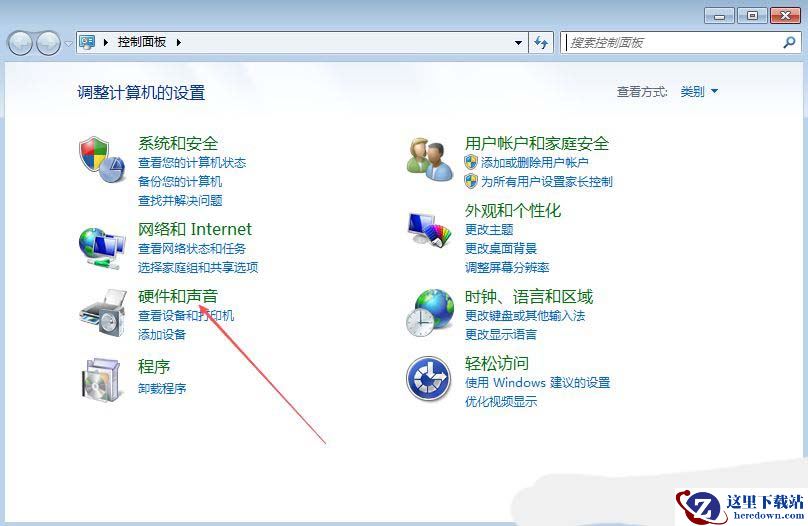Click the search magnifier icon
Image resolution: width=808 pixels, height=526 pixels.
point(789,42)
